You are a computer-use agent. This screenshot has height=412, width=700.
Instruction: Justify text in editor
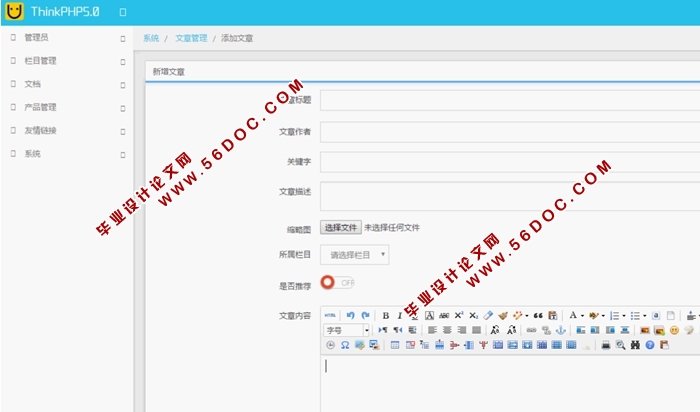click(476, 330)
